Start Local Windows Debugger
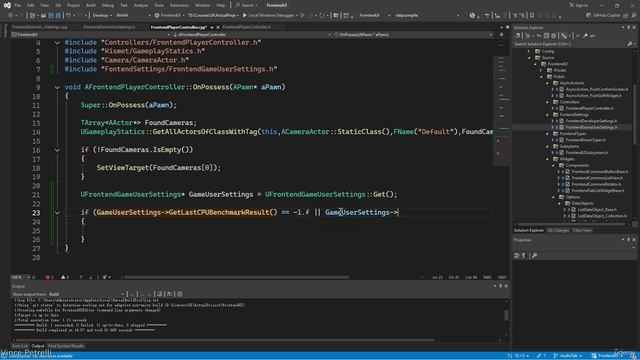This screenshot has height=360, width=640. (x=268, y=16)
